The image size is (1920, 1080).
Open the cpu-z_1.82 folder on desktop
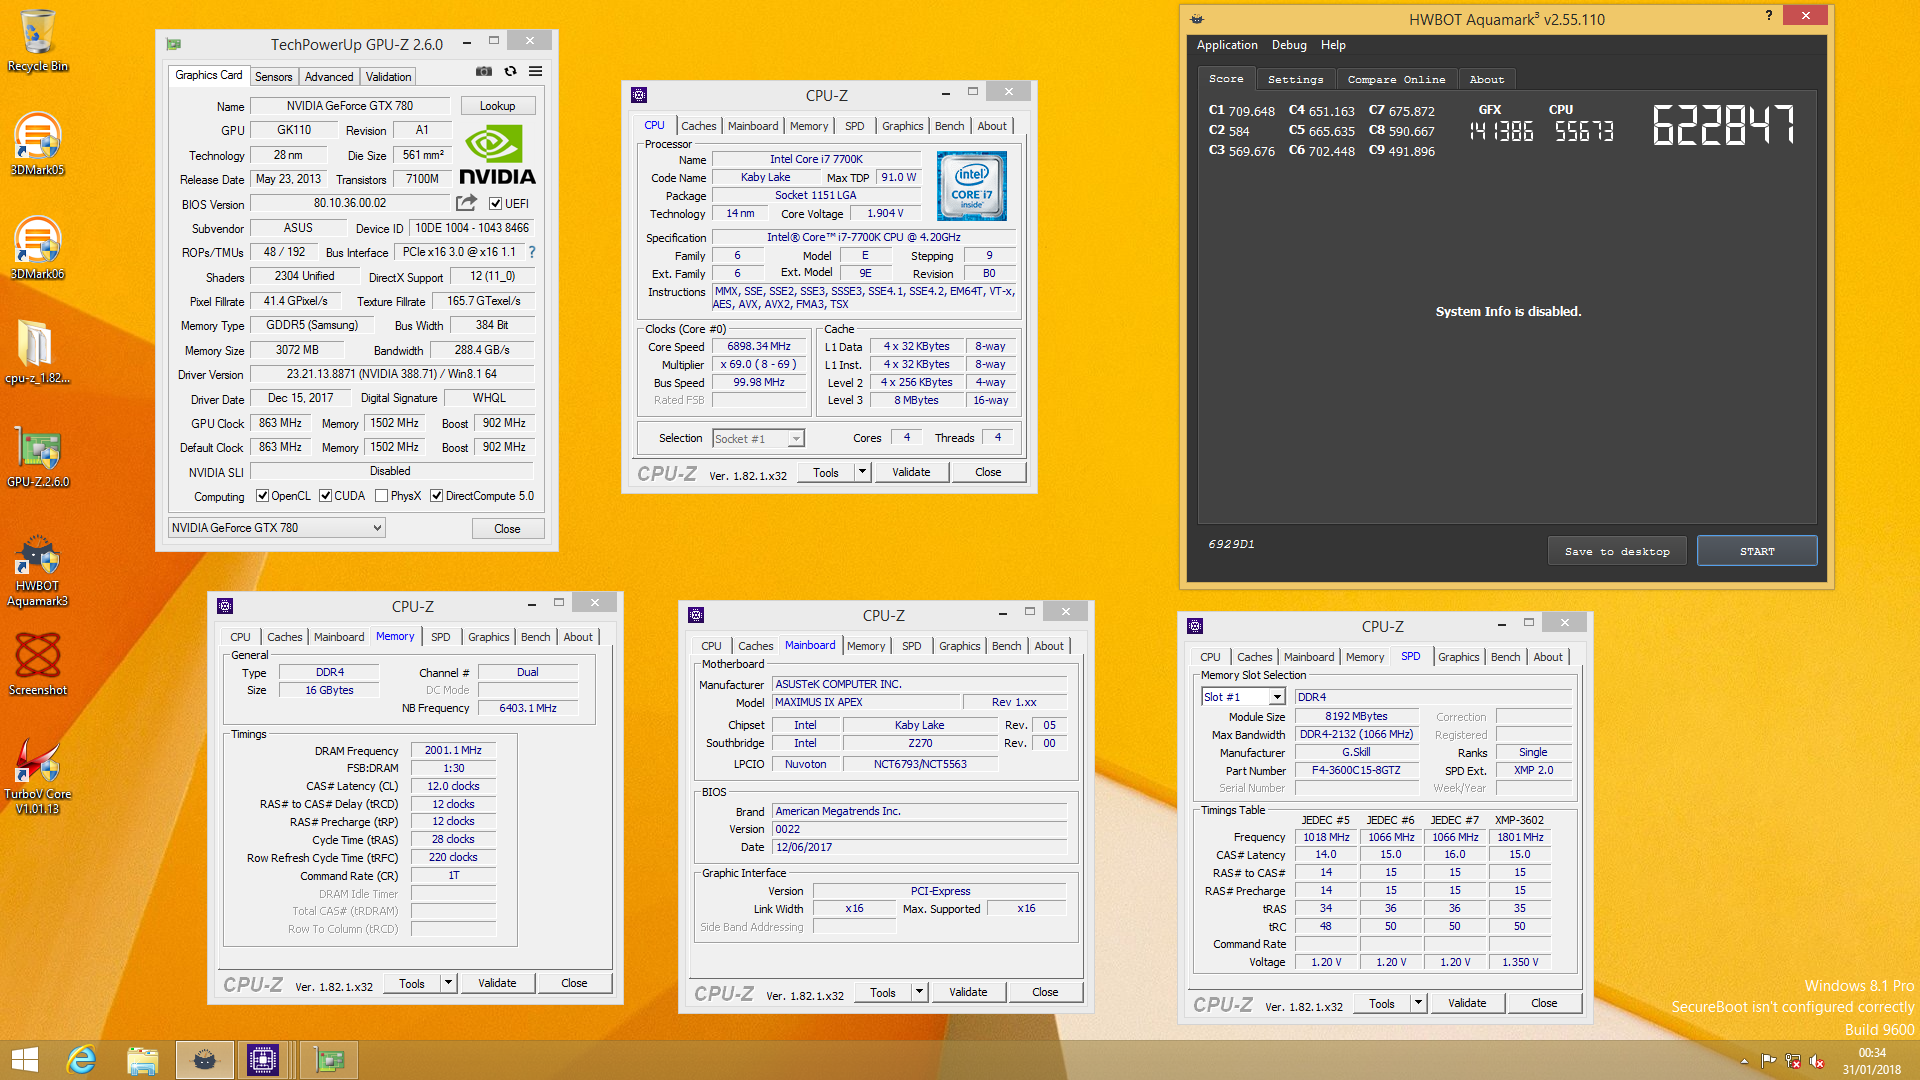(38, 352)
